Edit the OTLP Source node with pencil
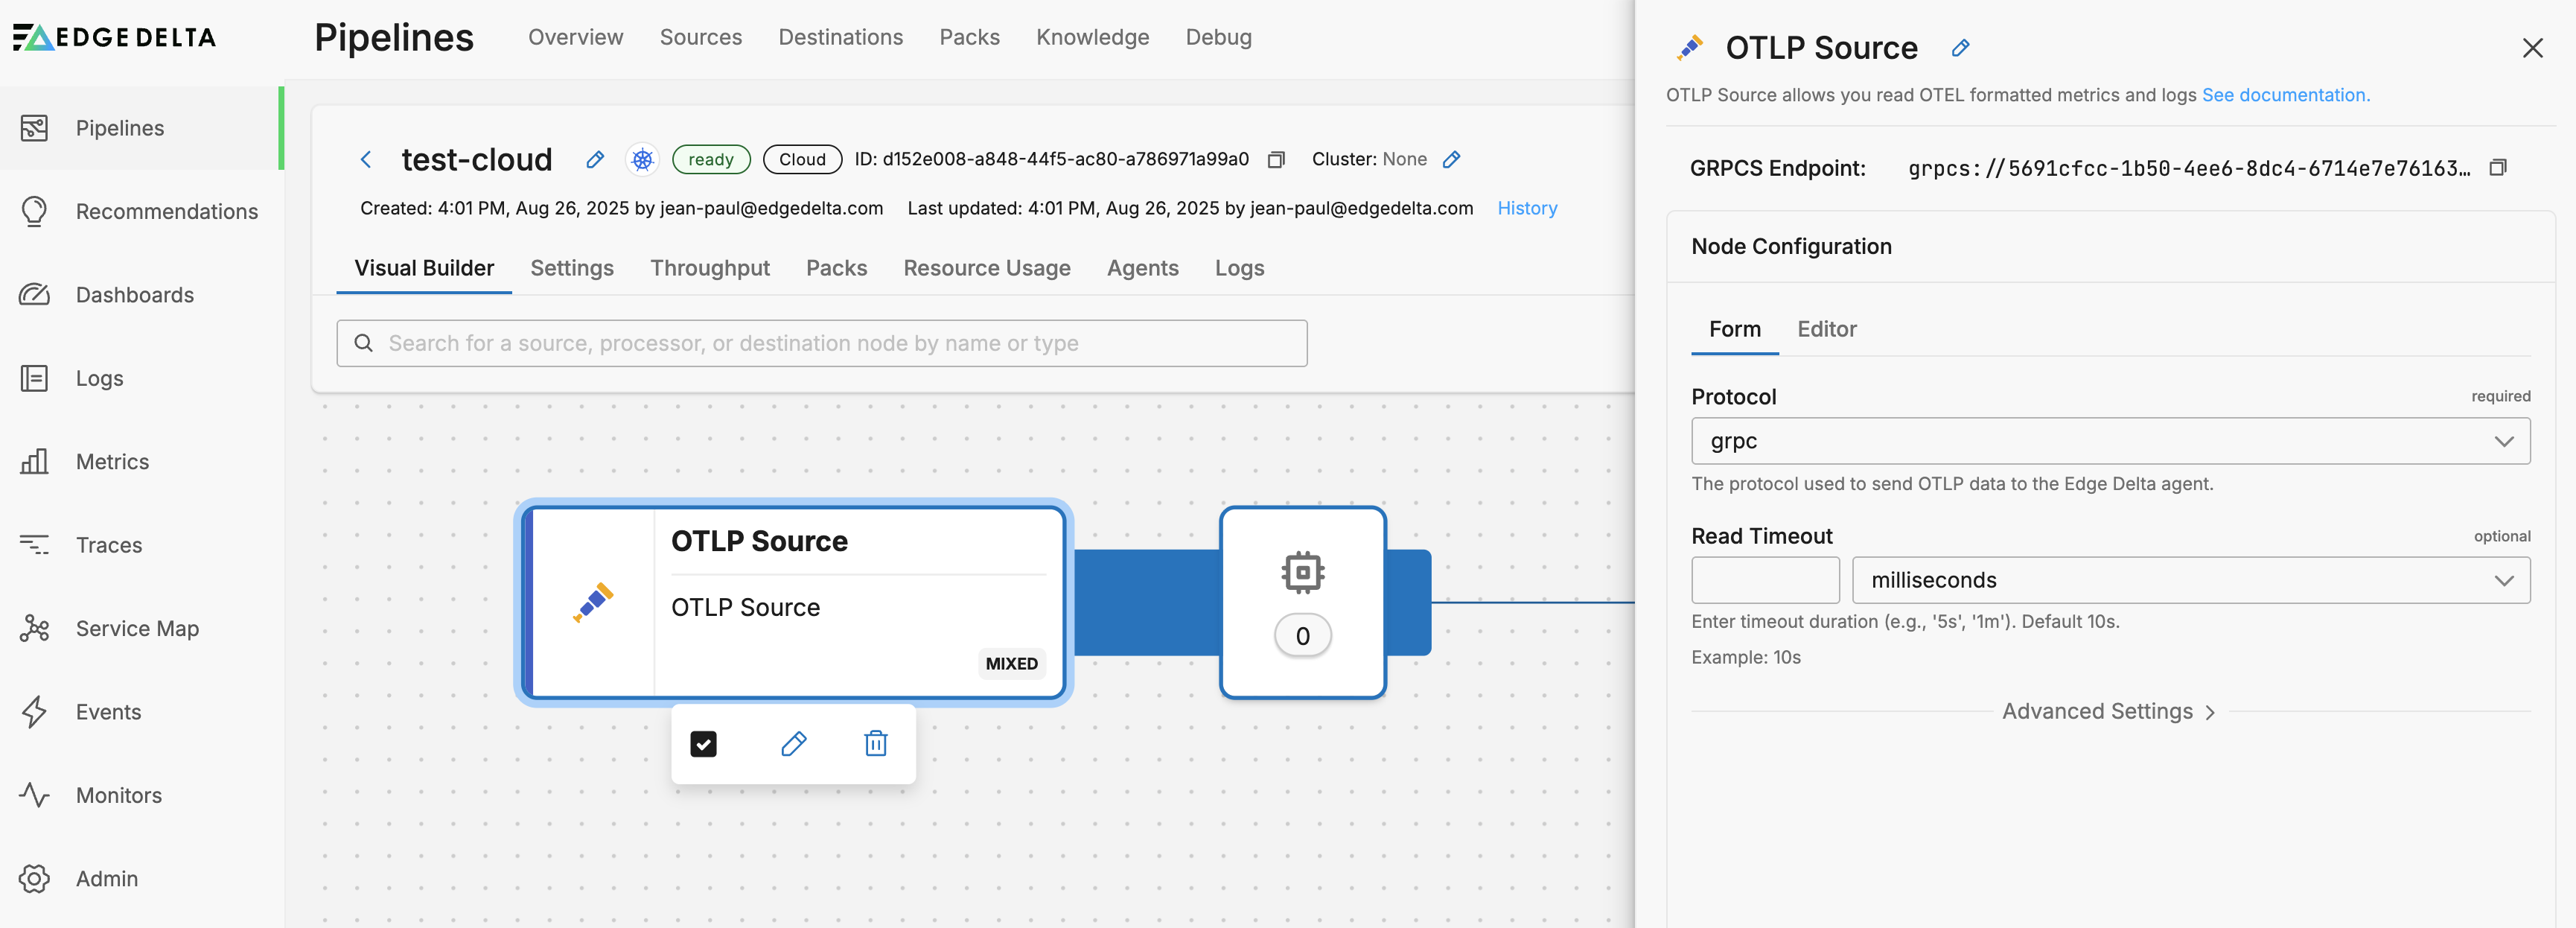This screenshot has width=2576, height=928. coord(794,743)
